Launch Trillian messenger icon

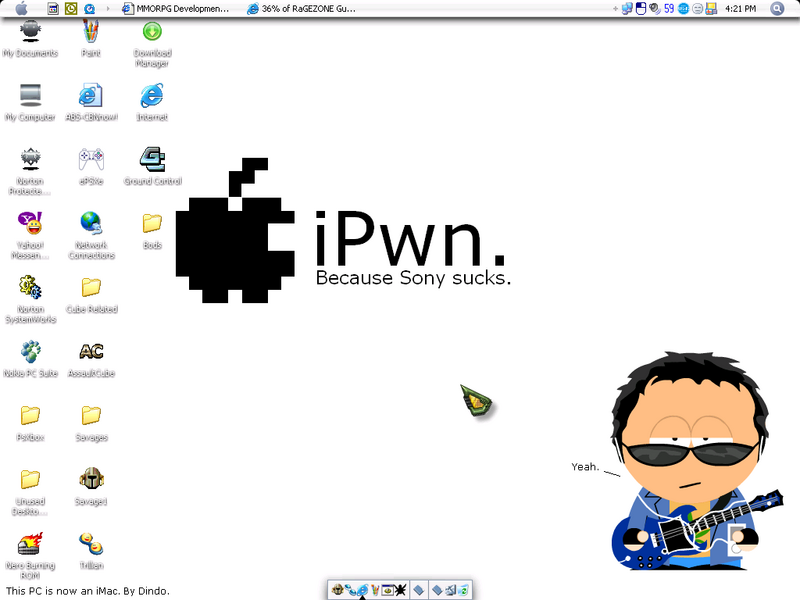pyautogui.click(x=91, y=551)
